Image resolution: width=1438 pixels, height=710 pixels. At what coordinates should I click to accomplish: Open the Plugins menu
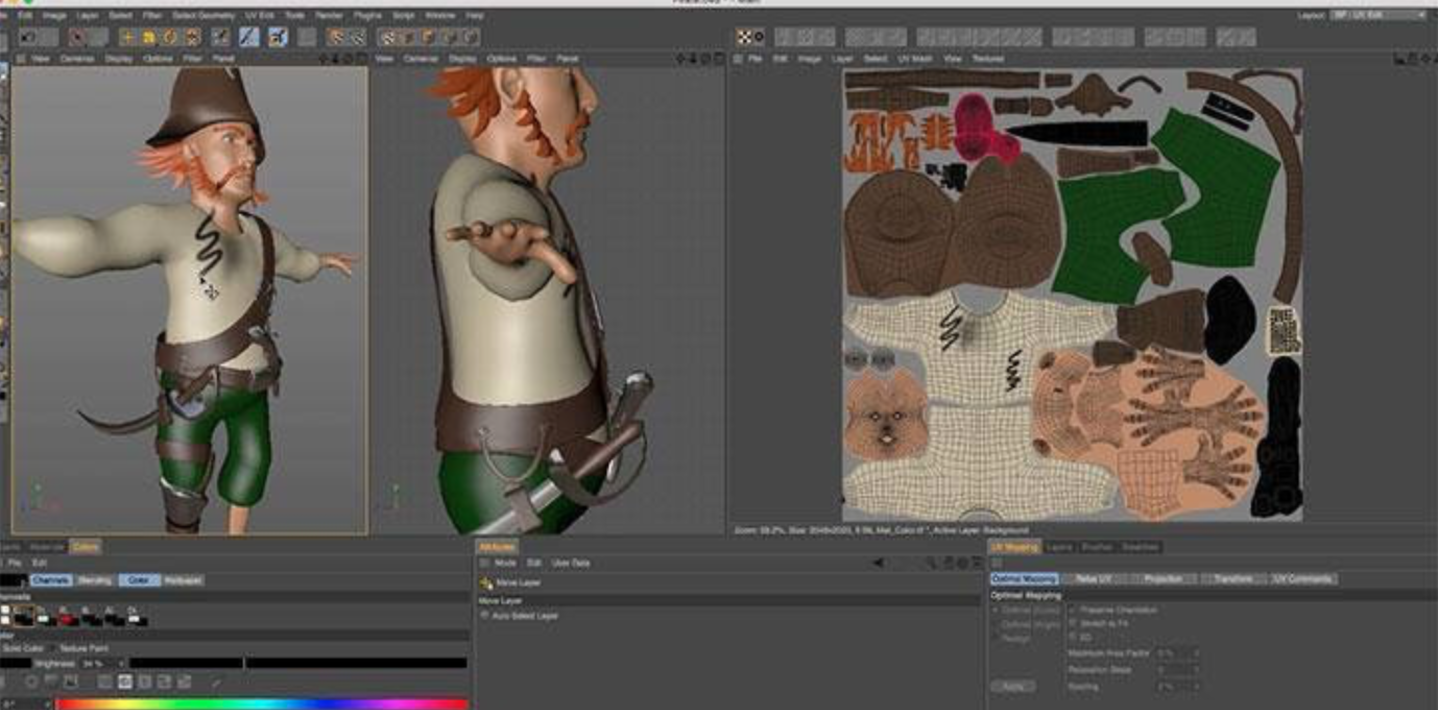click(367, 16)
